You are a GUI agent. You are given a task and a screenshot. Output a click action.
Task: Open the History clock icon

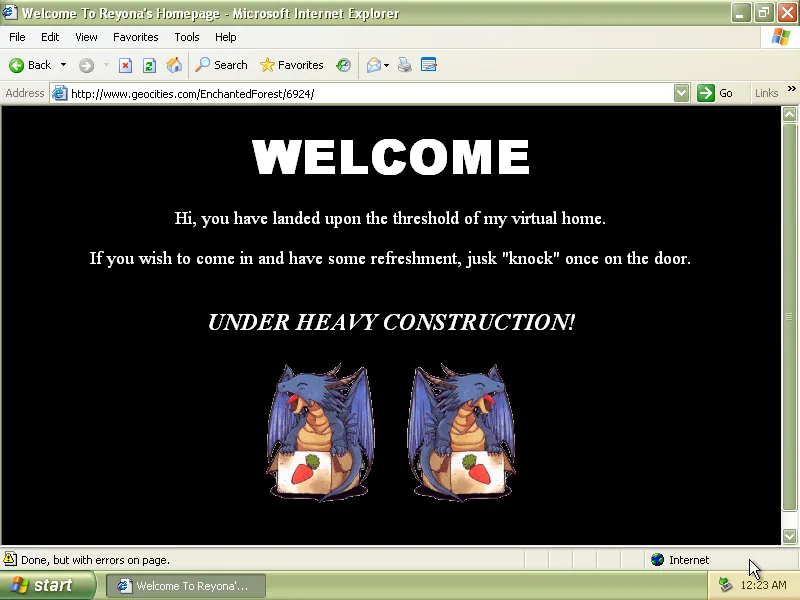point(343,65)
